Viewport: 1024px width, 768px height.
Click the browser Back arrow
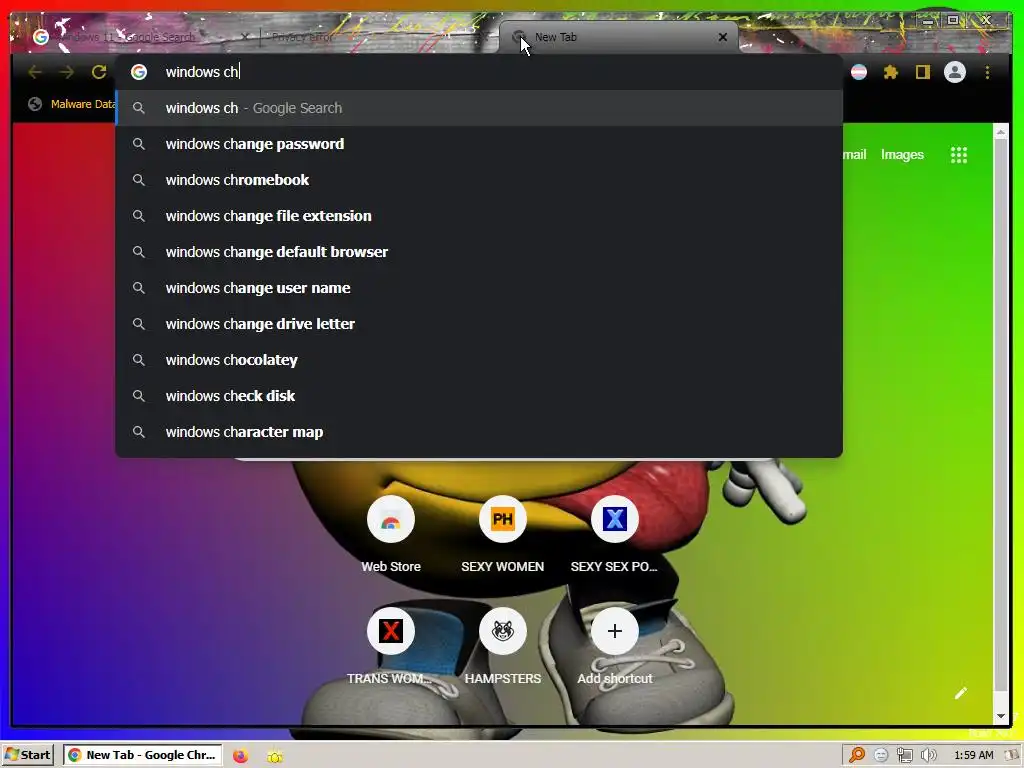point(35,72)
